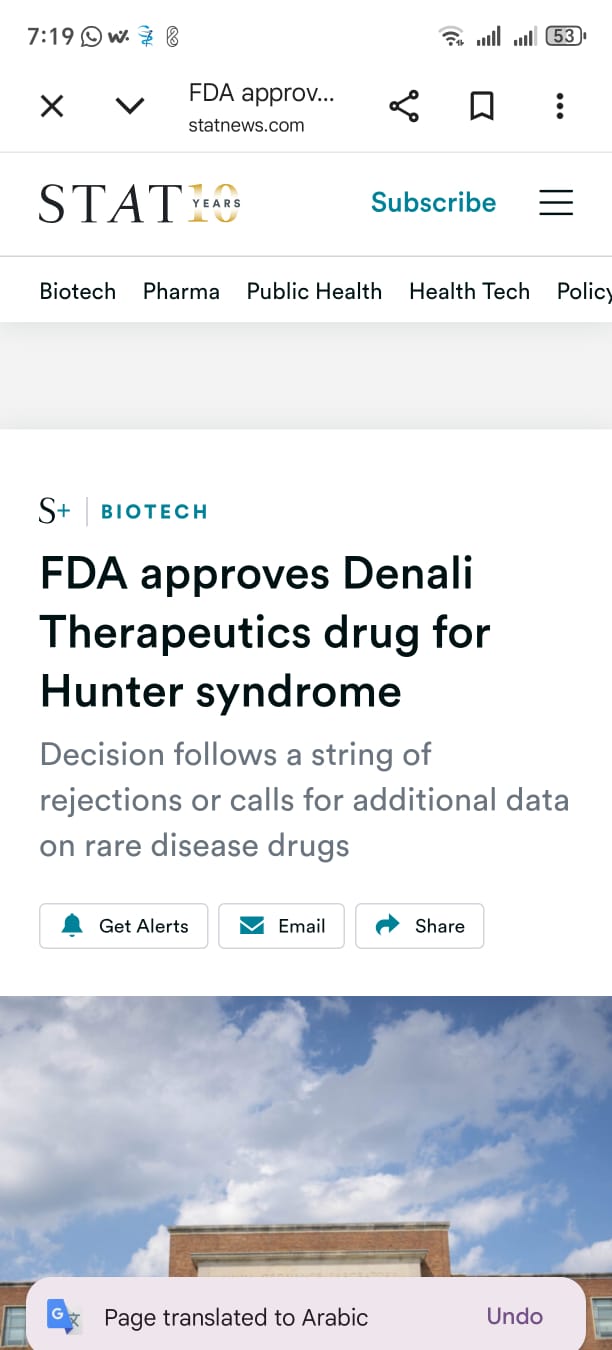Open the Biotech section tab

[x=78, y=291]
